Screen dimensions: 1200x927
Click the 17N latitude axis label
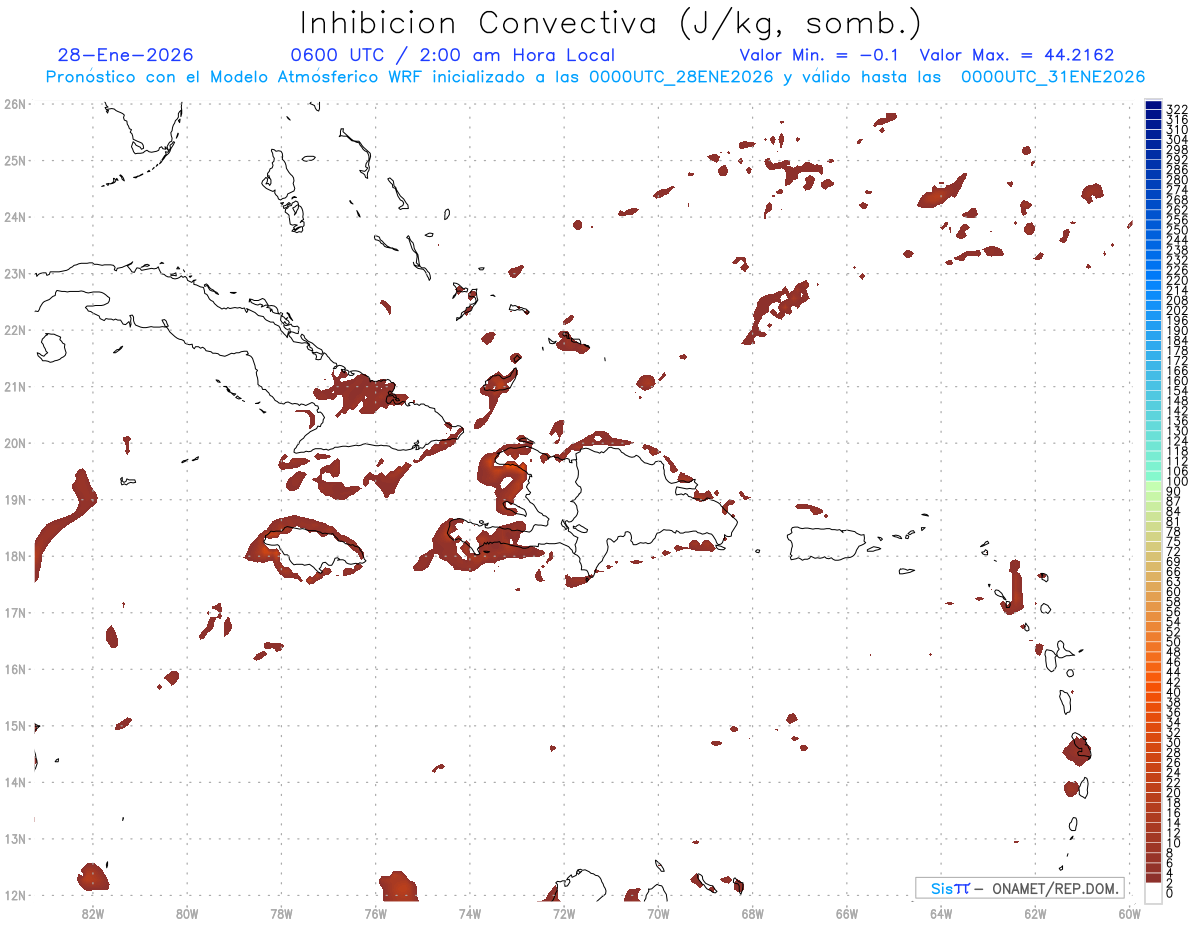pos(15,612)
